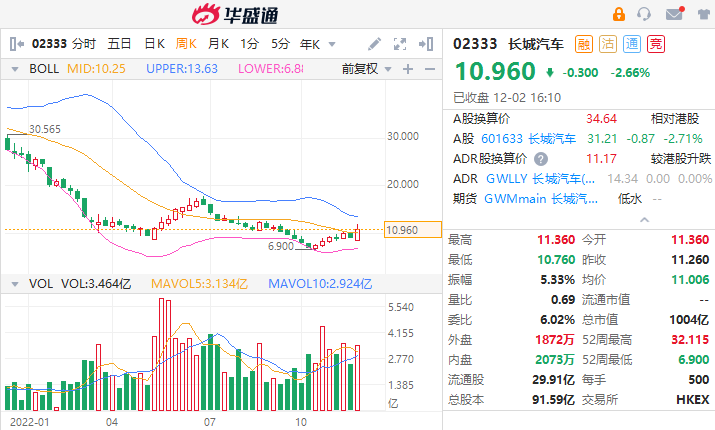
Task: Click the plus zoom-in chart icon
Action: pos(408,69)
